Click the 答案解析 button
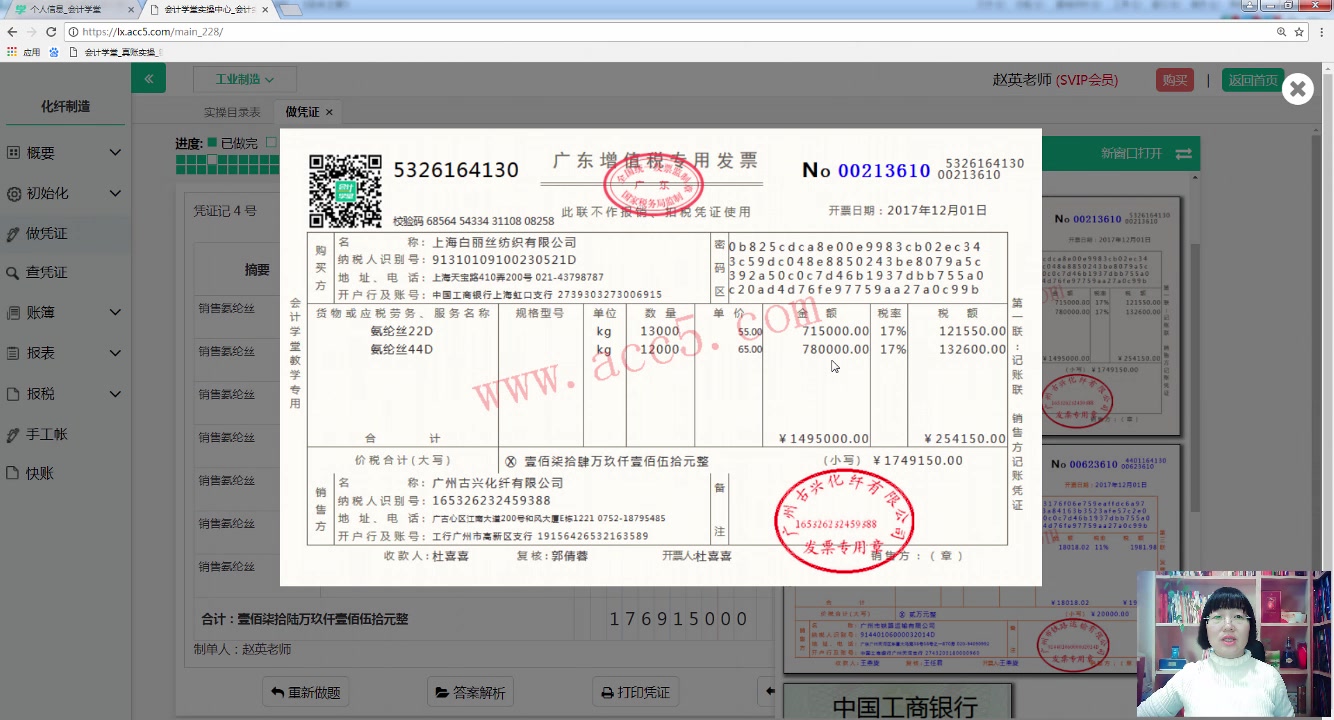The height and width of the screenshot is (720, 1334). (x=470, y=692)
